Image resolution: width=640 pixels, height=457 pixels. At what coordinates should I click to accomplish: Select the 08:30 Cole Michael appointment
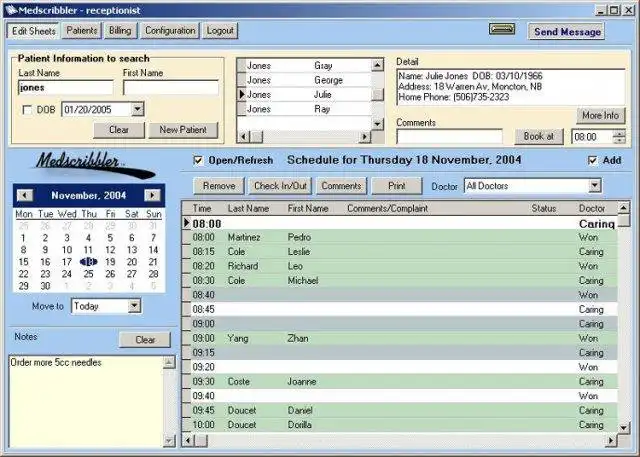pyautogui.click(x=400, y=280)
